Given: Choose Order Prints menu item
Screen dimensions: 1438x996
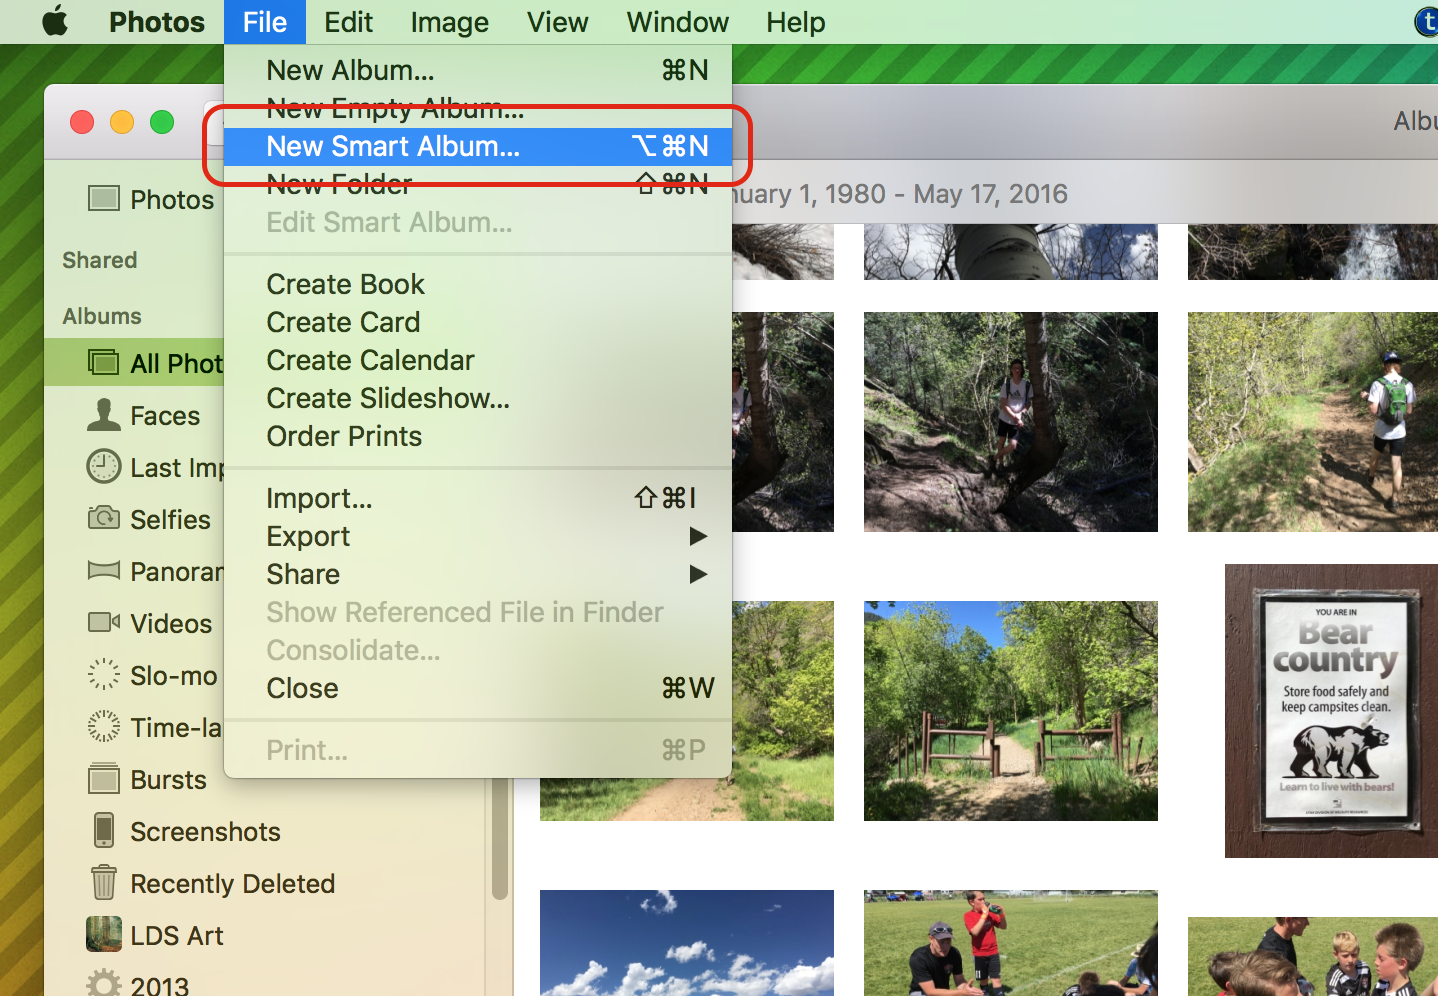Looking at the screenshot, I should (x=478, y=436).
